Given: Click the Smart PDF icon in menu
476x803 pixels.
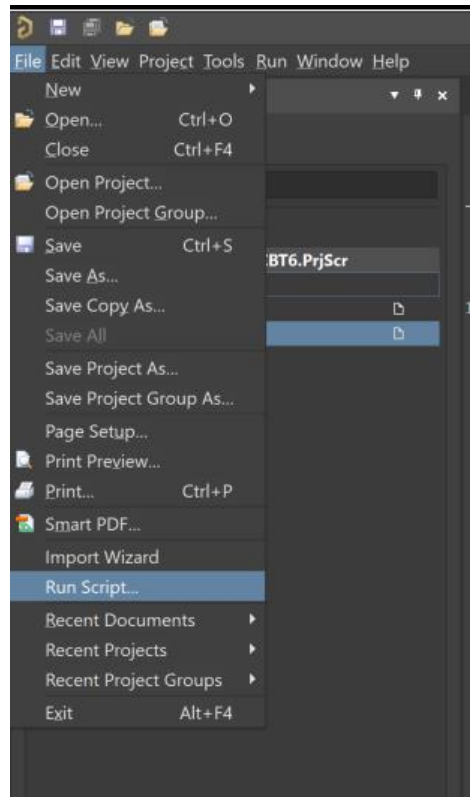Looking at the screenshot, I should point(24,523).
